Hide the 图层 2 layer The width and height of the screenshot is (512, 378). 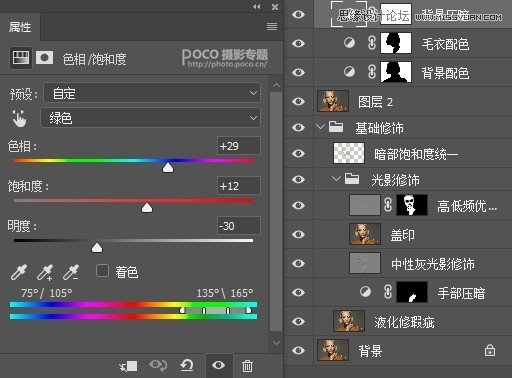point(298,101)
